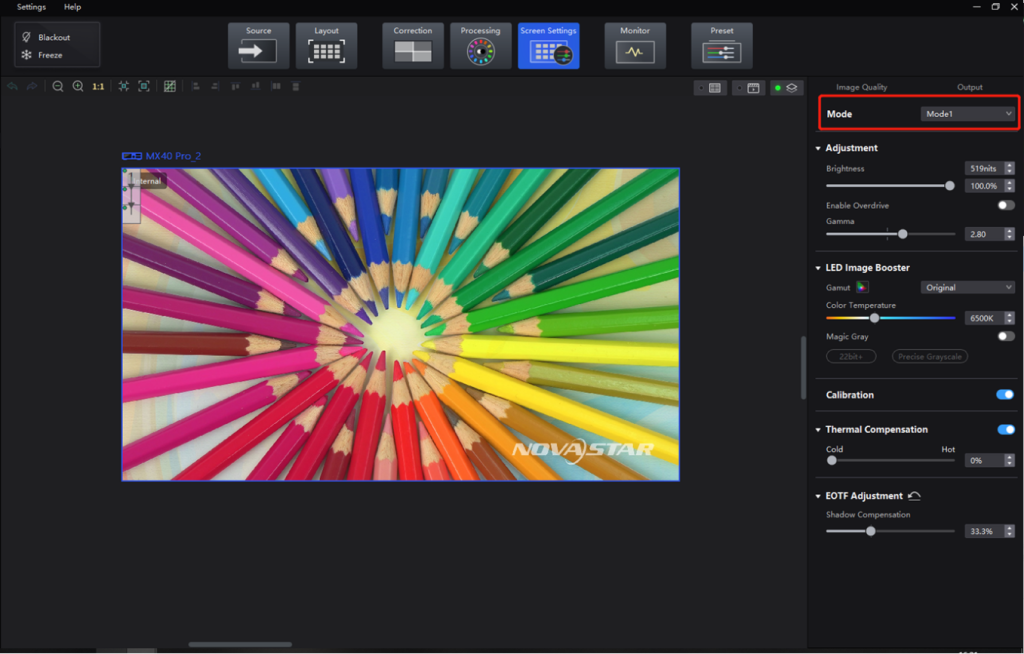The width and height of the screenshot is (1024, 654).
Task: Click the align right icon
Action: pos(215,86)
